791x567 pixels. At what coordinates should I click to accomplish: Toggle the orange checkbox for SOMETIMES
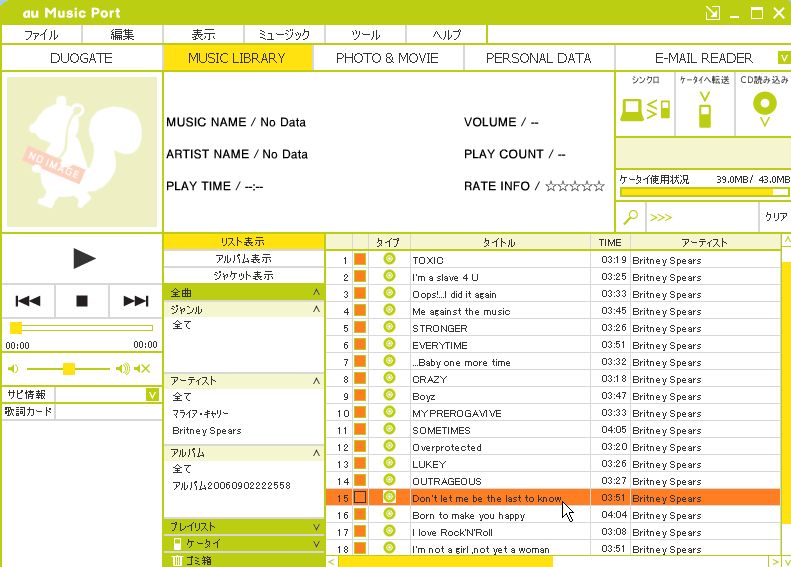coord(360,430)
